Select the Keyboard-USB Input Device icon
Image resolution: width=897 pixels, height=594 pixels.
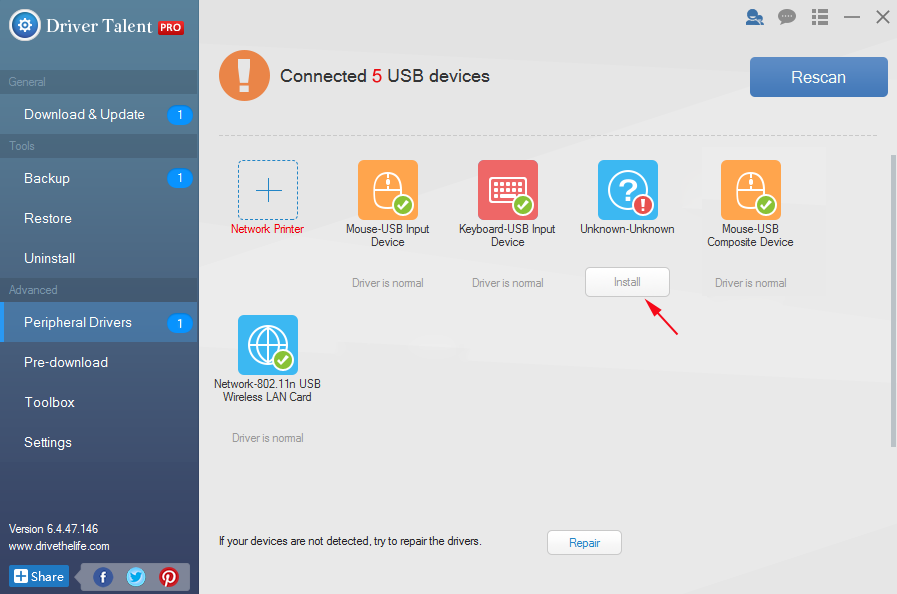pos(507,190)
